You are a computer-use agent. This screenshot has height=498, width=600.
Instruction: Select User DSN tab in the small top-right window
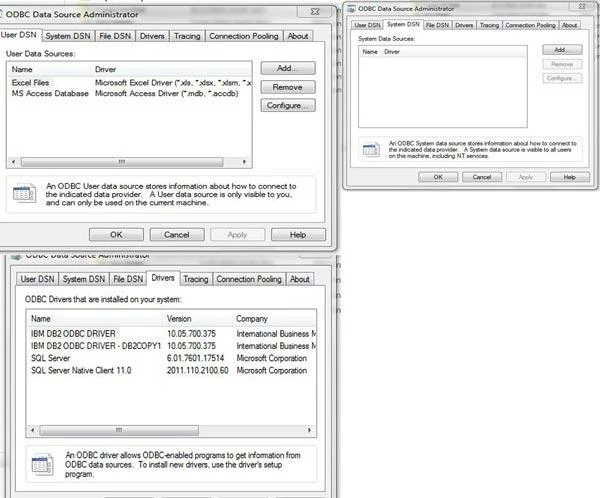pos(367,25)
